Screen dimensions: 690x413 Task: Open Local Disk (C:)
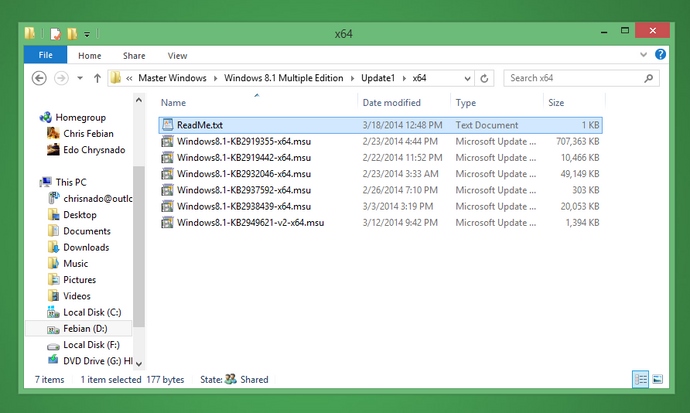click(x=92, y=312)
